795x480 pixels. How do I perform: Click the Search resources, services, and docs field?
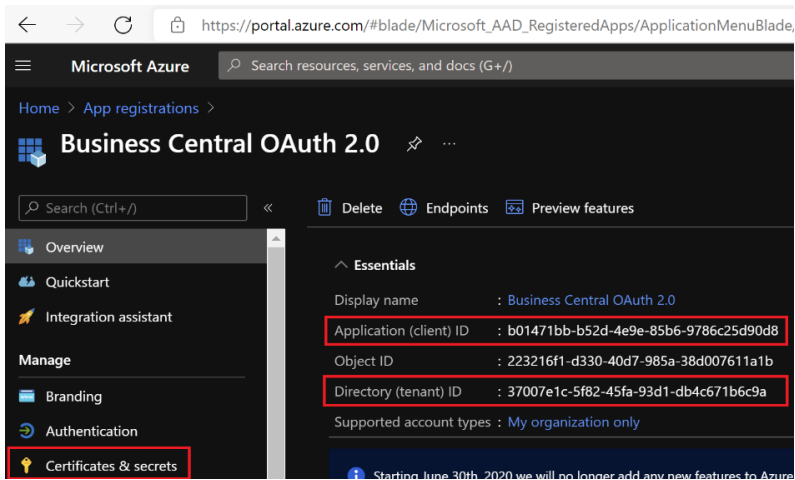[x=500, y=66]
